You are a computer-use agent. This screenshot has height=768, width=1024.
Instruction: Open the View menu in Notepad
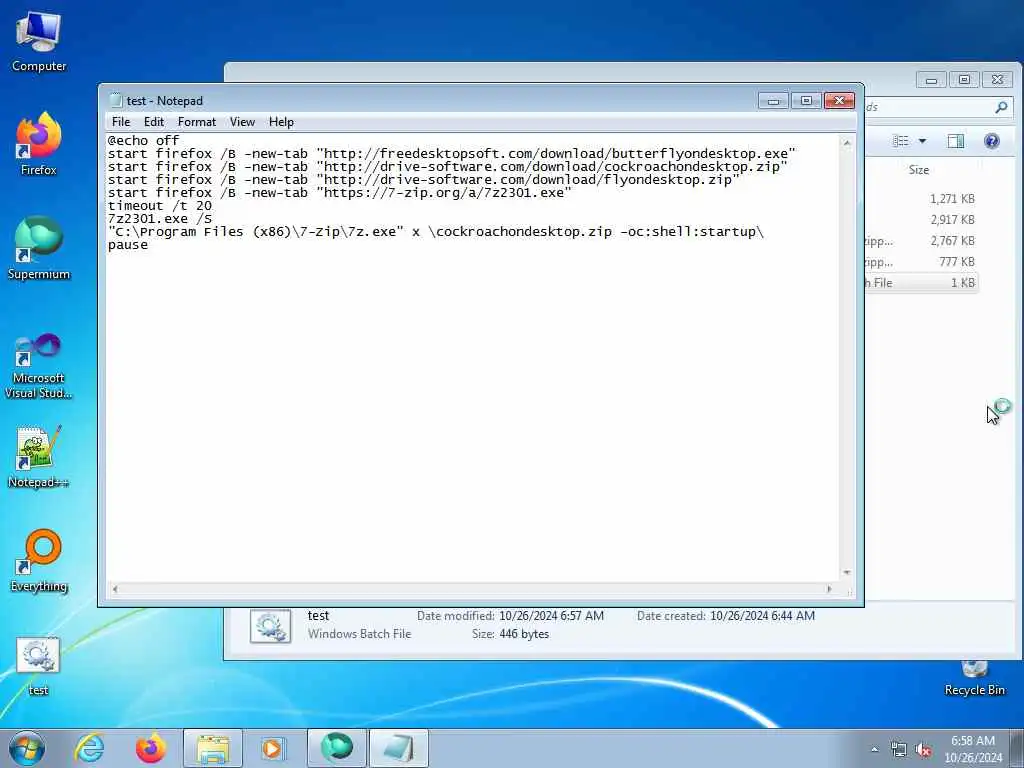point(242,122)
